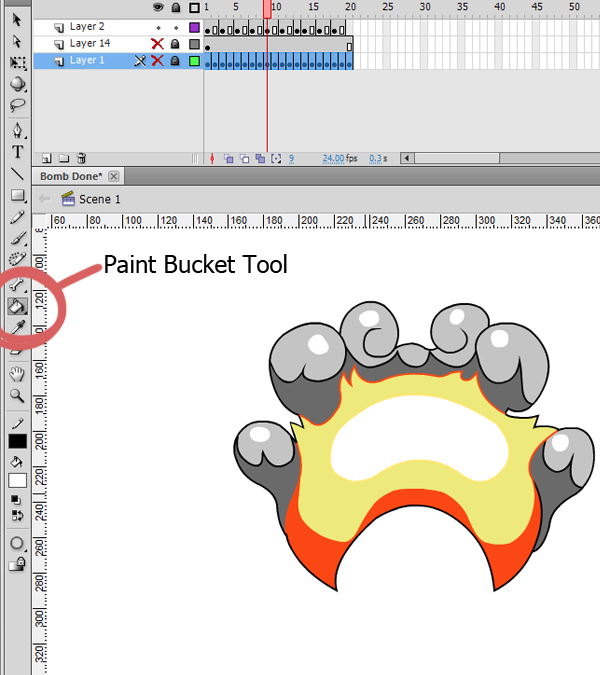Click first keyframe of Layer 14

click(207, 46)
